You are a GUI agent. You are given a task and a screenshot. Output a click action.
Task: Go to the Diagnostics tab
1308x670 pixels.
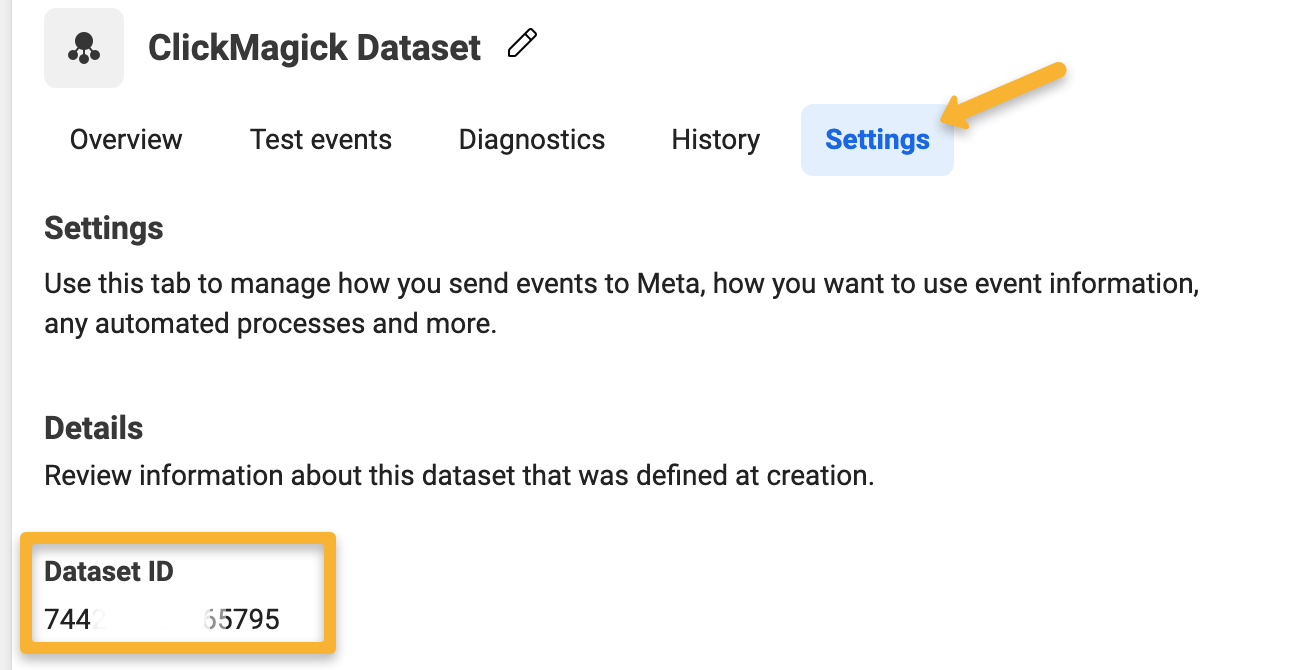(531, 140)
